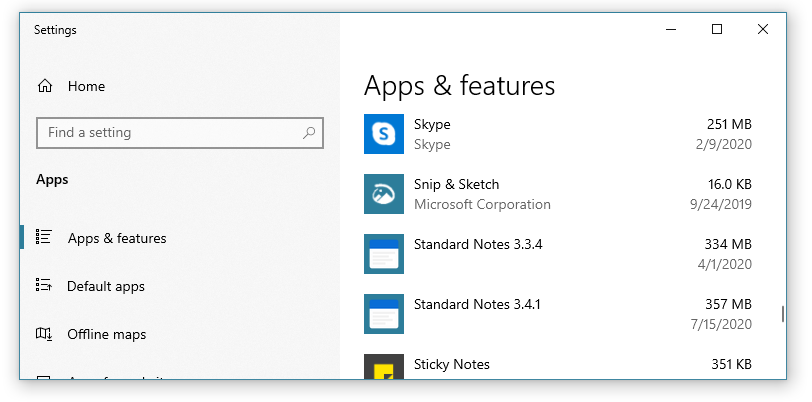
Task: Select Standard Notes 3.4.1 name
Action: [477, 304]
